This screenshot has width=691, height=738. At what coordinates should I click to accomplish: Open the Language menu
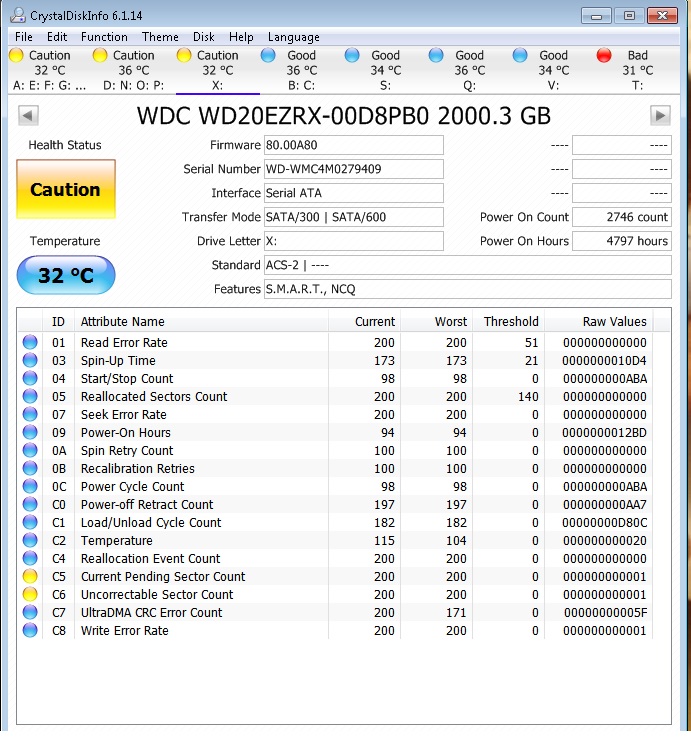coord(294,37)
